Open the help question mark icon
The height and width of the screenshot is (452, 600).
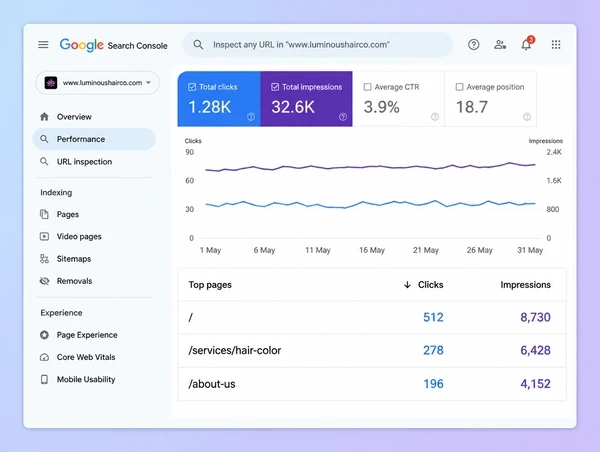pyautogui.click(x=473, y=45)
